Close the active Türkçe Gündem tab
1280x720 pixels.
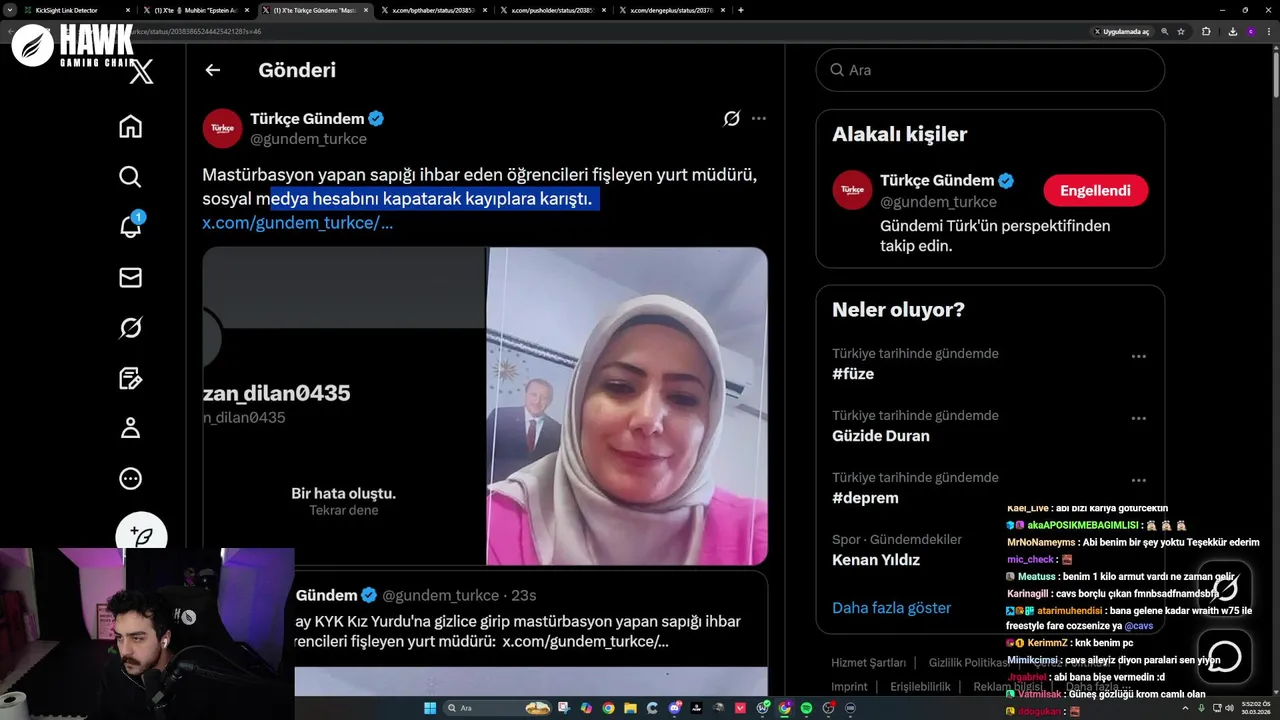click(x=365, y=10)
